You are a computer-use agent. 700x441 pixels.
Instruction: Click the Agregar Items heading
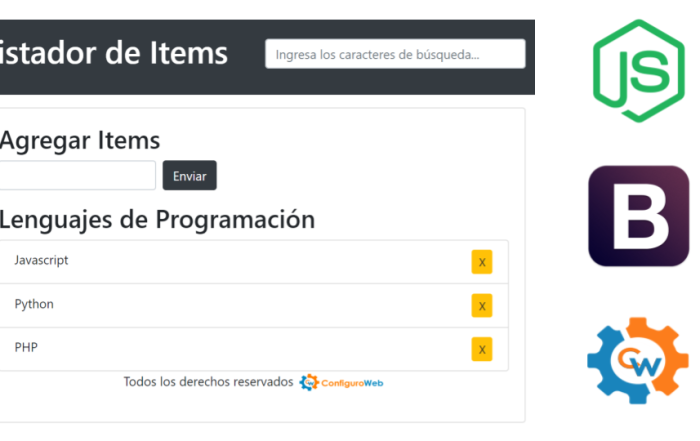click(x=80, y=141)
